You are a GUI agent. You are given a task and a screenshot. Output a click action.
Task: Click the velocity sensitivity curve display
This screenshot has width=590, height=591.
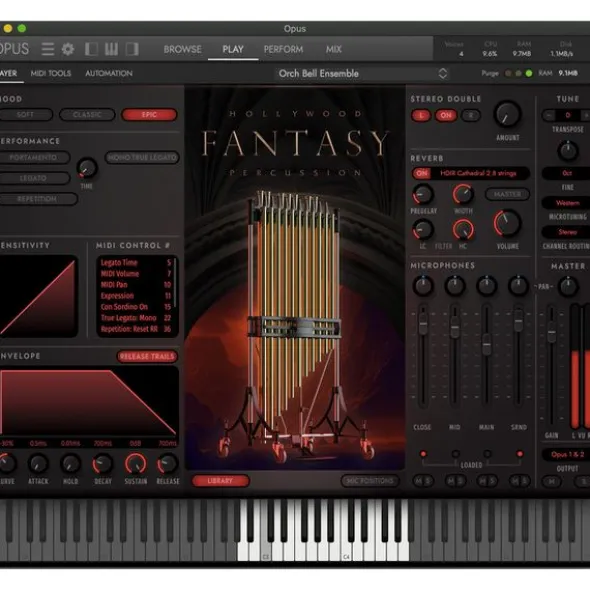pyautogui.click(x=38, y=296)
